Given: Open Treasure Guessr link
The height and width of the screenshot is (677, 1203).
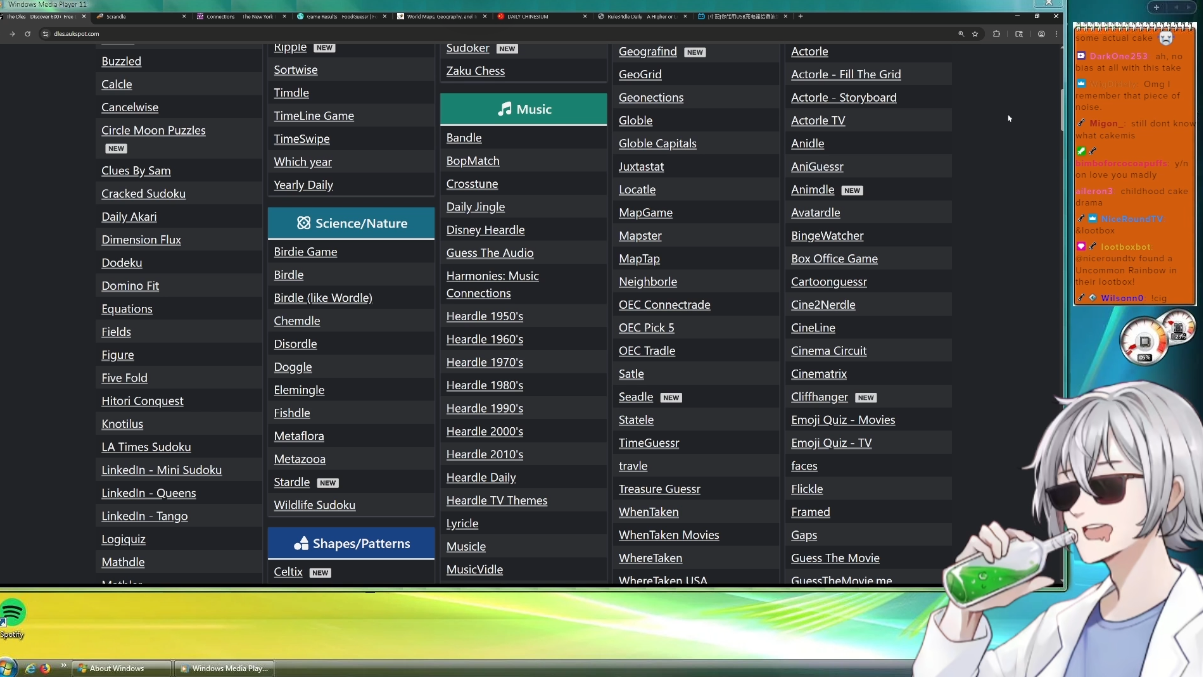Looking at the screenshot, I should tap(660, 489).
